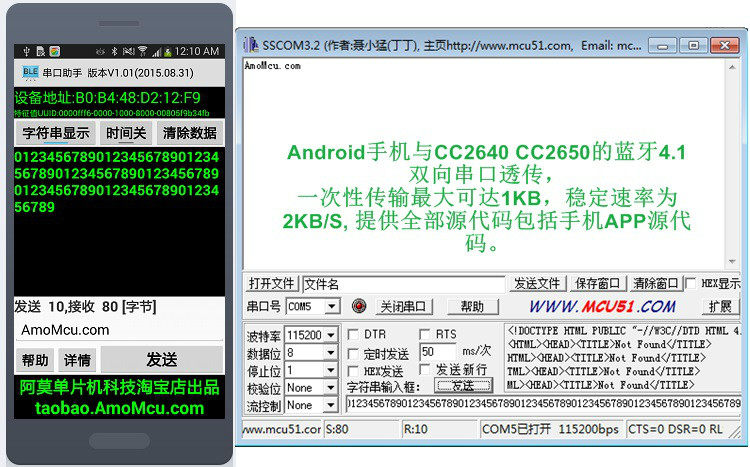Tap the 特征值UUID line on phone
750x467 pixels.
coord(112,113)
